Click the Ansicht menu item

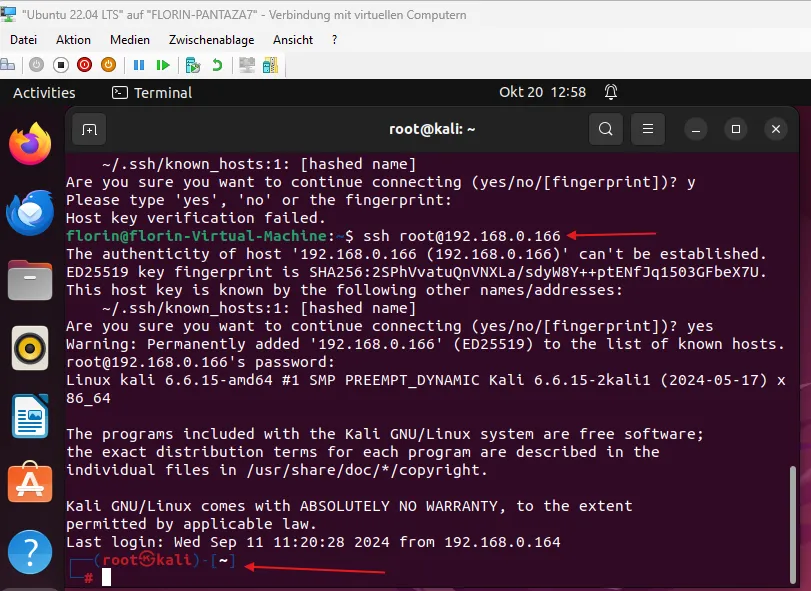(292, 40)
